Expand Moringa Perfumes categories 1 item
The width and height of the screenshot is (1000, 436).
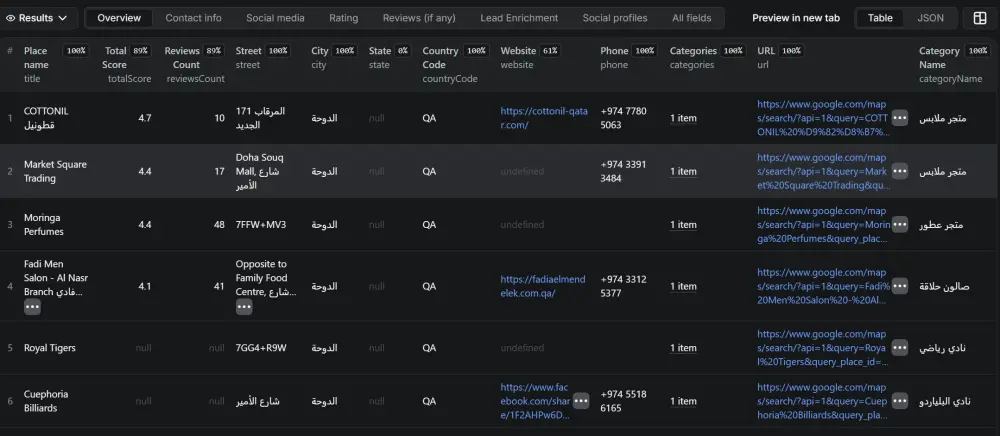pyautogui.click(x=683, y=224)
